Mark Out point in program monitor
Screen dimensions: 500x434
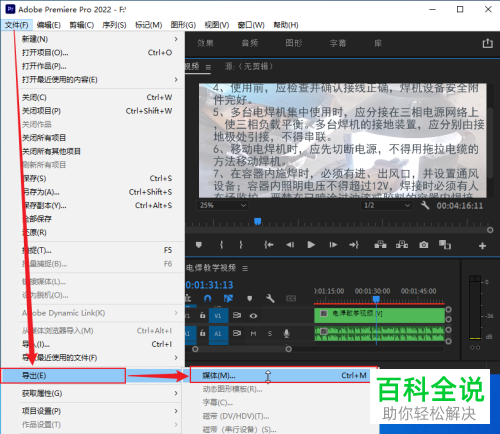241,245
